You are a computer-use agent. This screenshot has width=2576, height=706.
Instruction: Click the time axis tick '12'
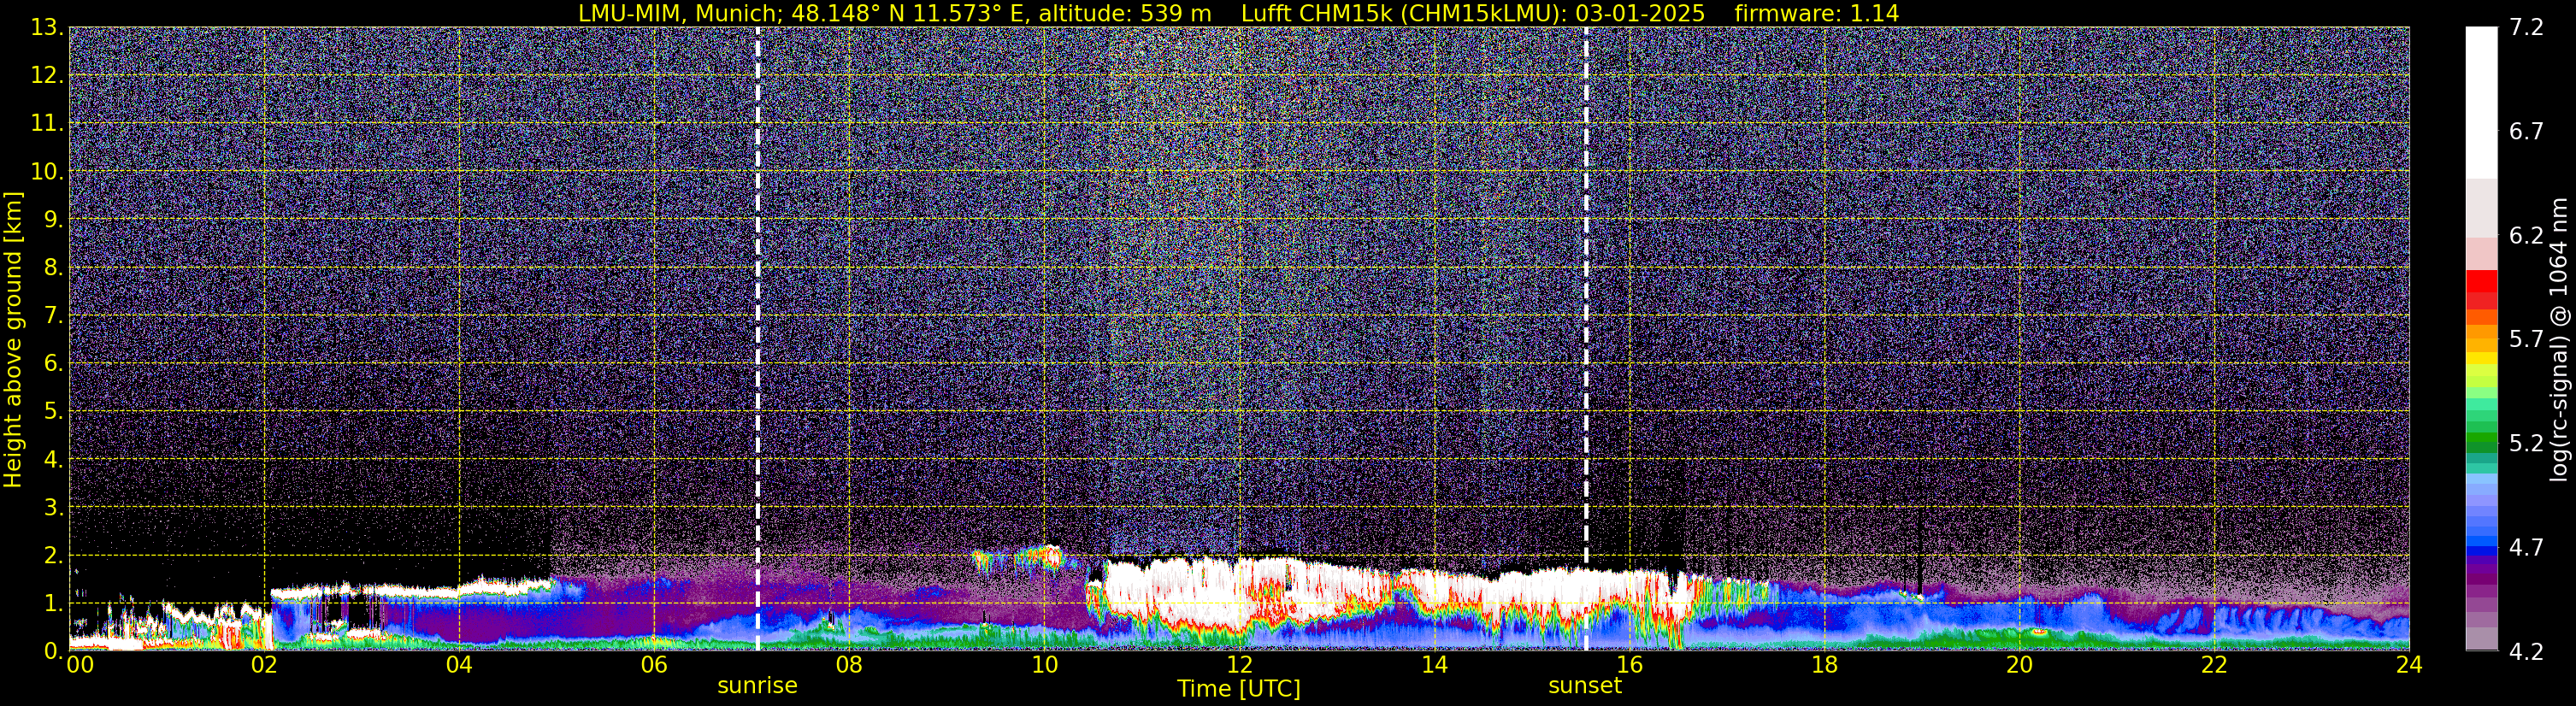point(1239,665)
